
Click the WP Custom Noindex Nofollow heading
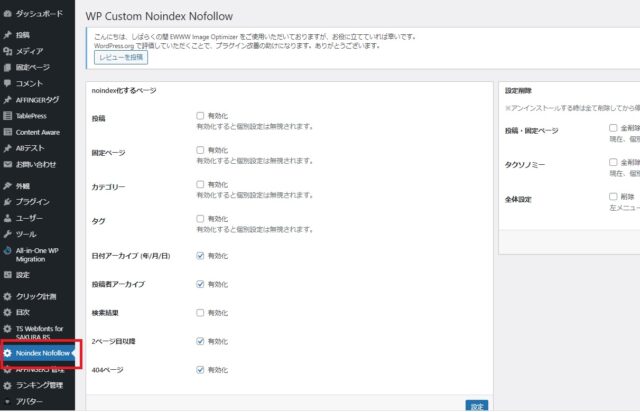[159, 16]
